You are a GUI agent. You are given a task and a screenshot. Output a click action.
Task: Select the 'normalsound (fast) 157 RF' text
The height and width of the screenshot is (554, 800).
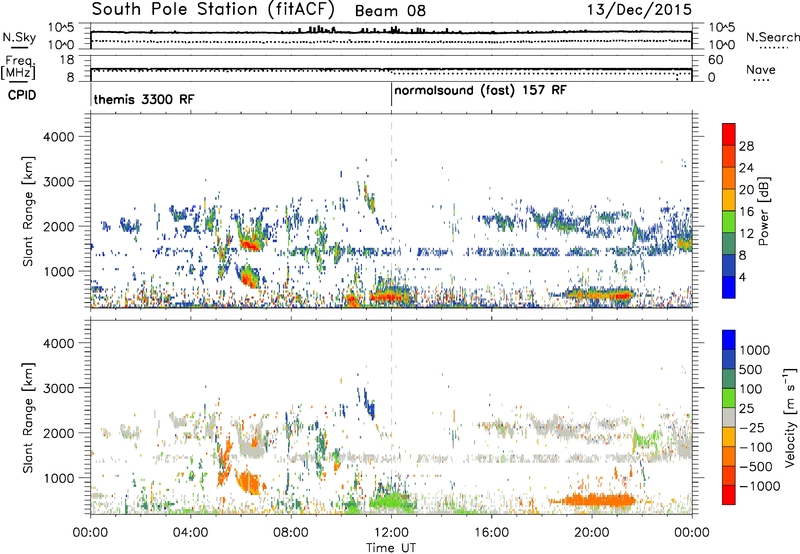481,91
